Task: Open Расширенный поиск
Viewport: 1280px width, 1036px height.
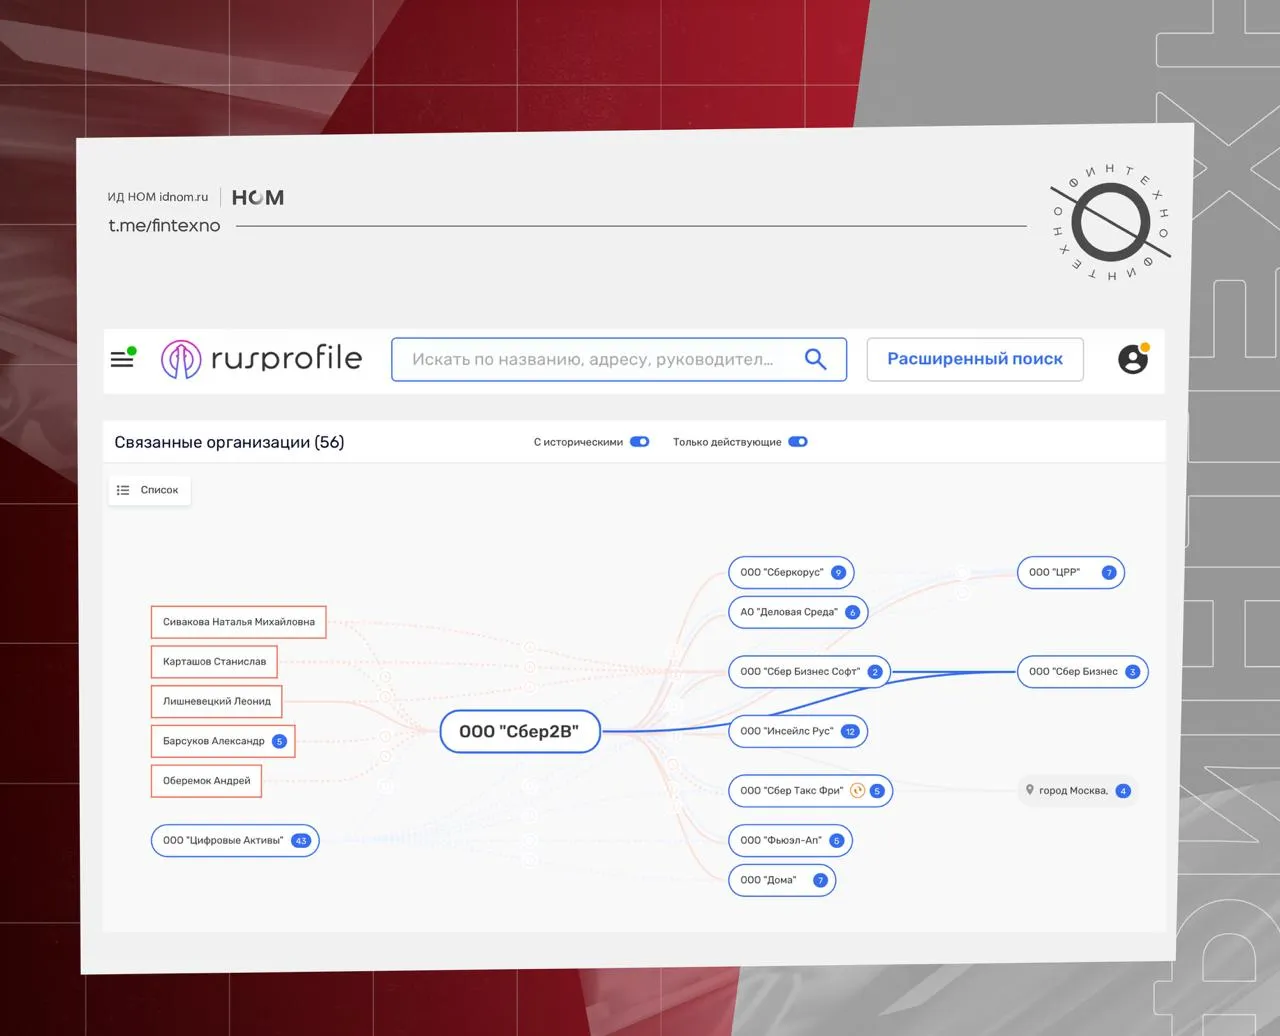Action: (x=975, y=359)
